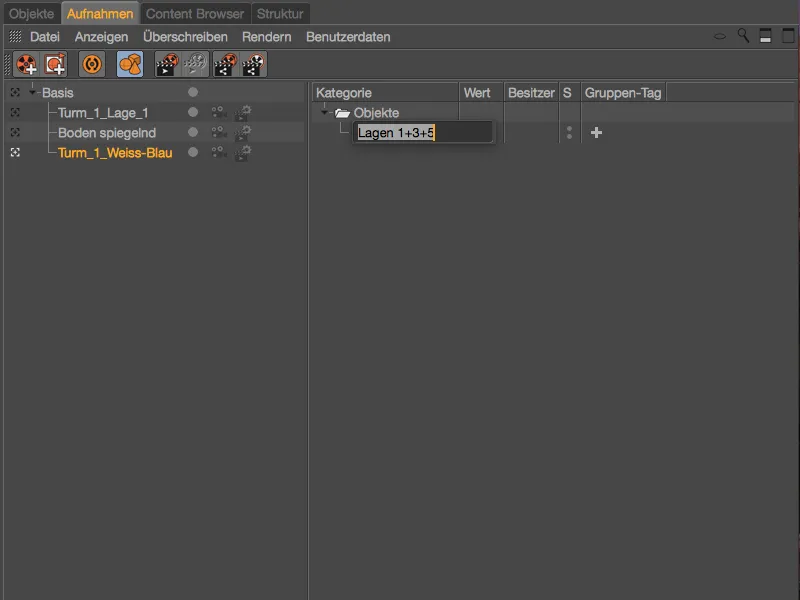
Task: Click render settings icon of Boden spiegelnd
Action: [242, 133]
